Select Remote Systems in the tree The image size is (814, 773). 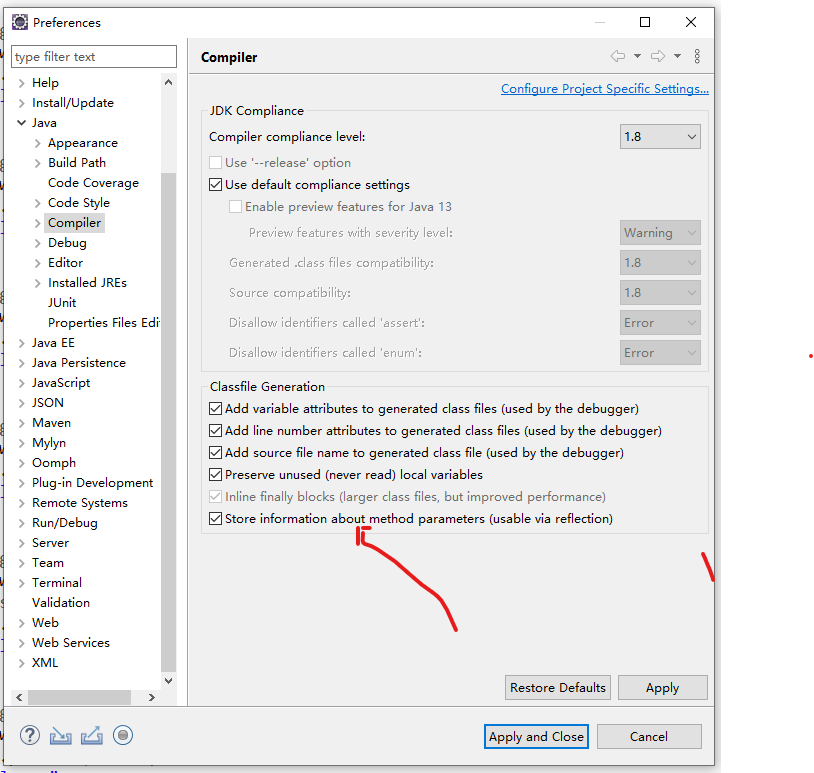pyautogui.click(x=80, y=503)
